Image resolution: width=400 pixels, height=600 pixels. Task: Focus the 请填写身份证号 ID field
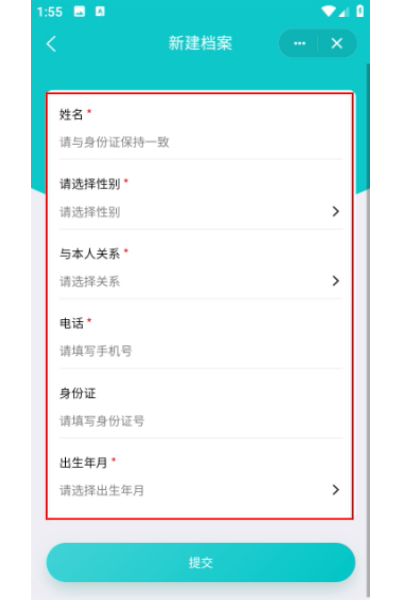201,421
